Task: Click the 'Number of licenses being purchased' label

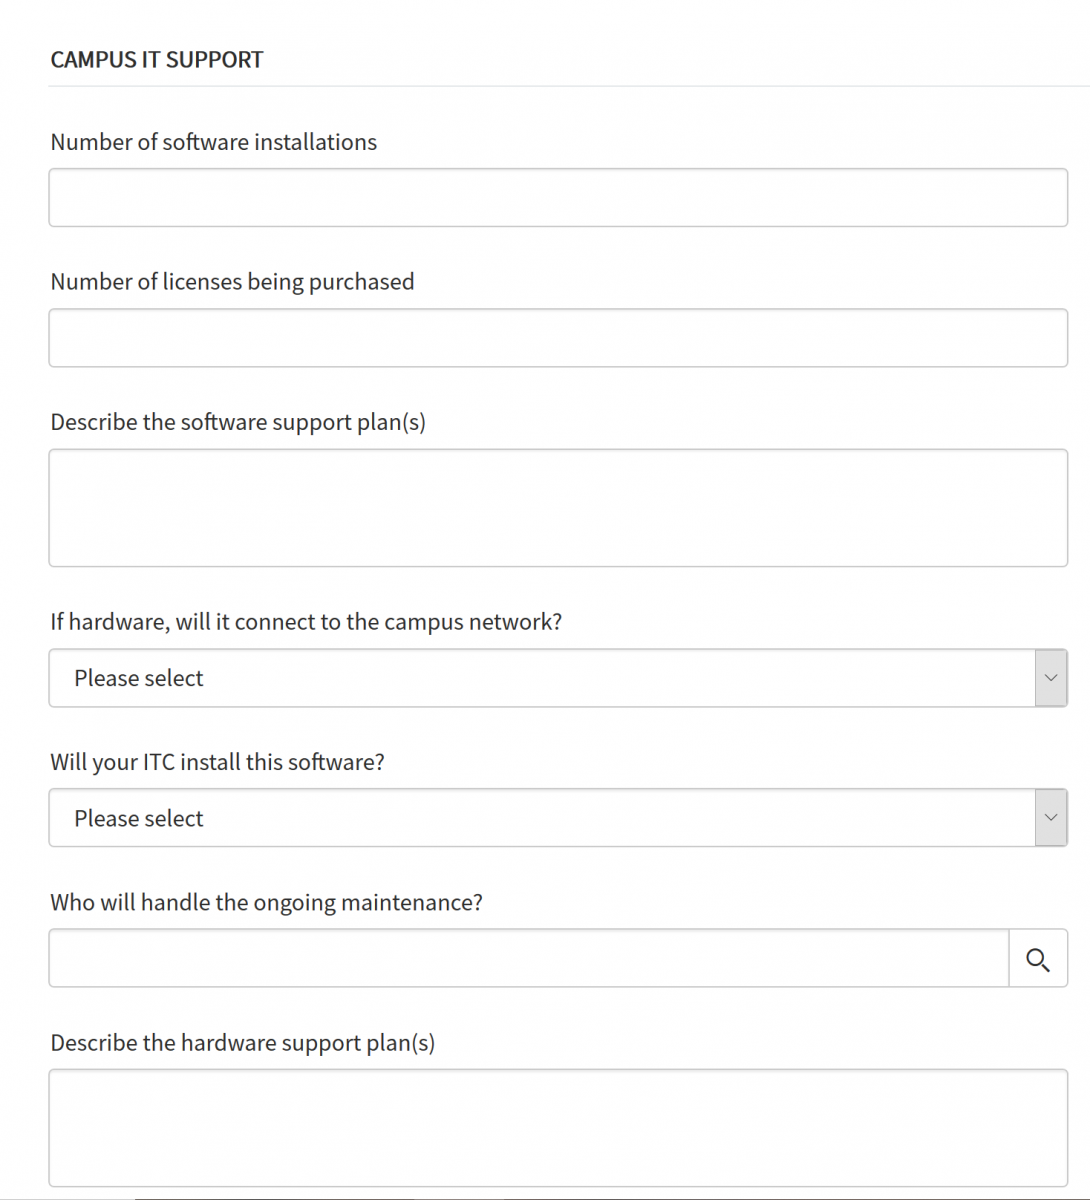Action: click(x=232, y=282)
